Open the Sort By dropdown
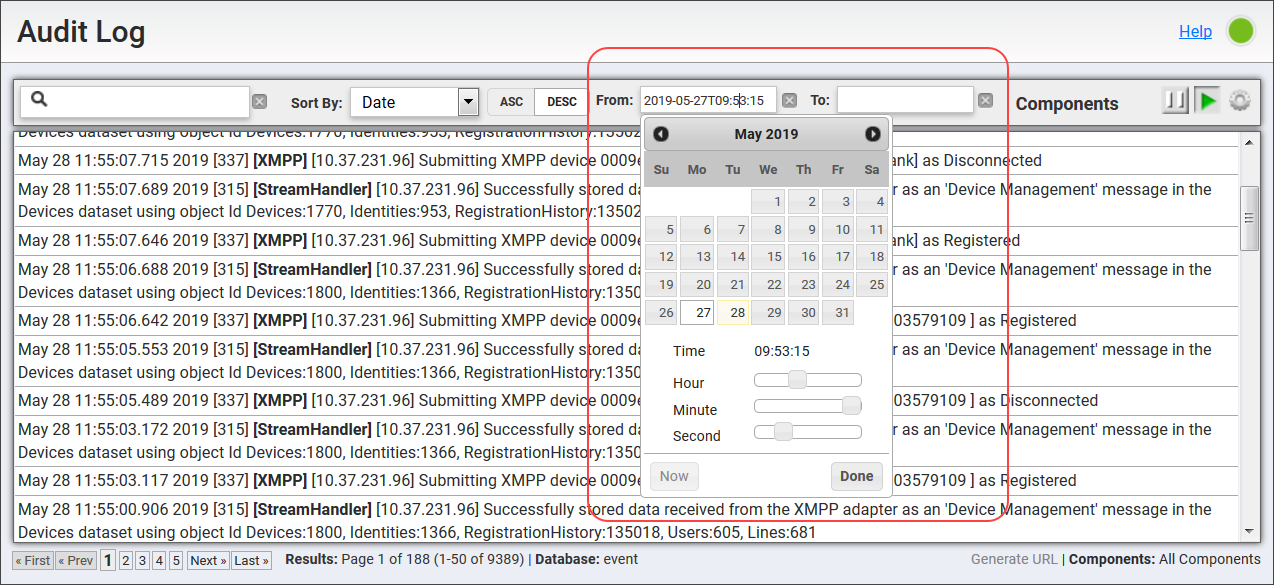Image resolution: width=1274 pixels, height=585 pixels. click(x=467, y=101)
